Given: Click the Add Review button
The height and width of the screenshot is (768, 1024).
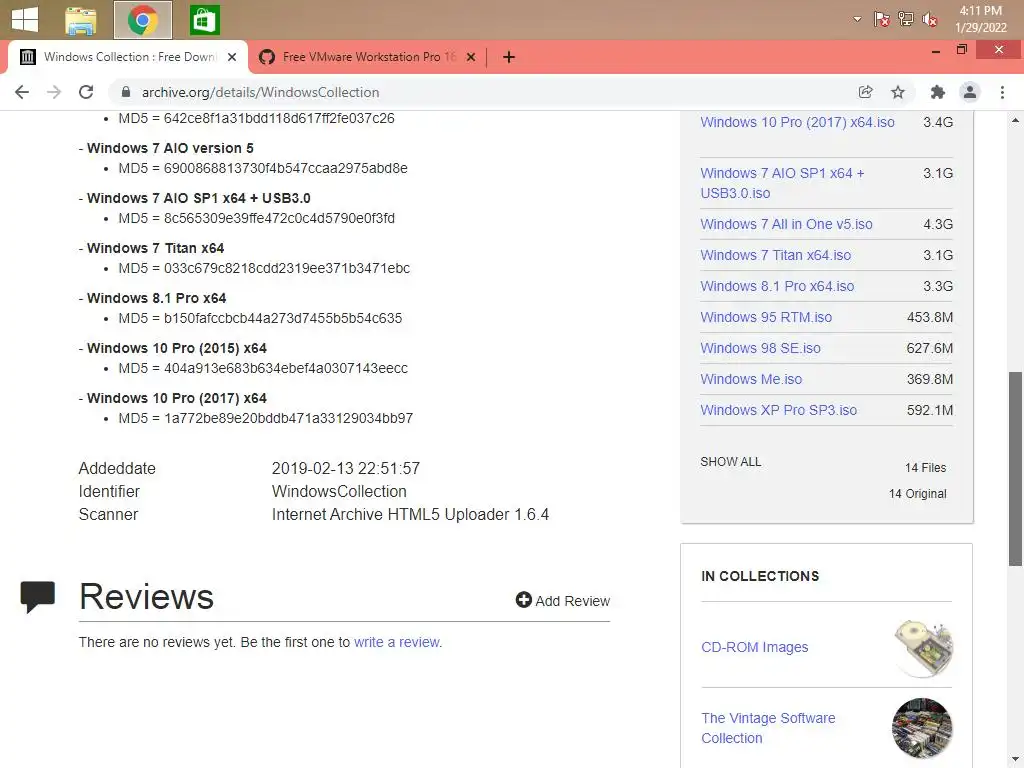Looking at the screenshot, I should 562,600.
